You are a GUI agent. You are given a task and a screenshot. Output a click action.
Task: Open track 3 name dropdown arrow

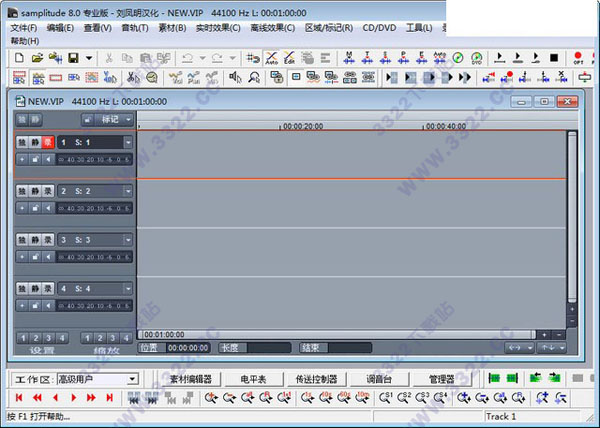(128, 240)
